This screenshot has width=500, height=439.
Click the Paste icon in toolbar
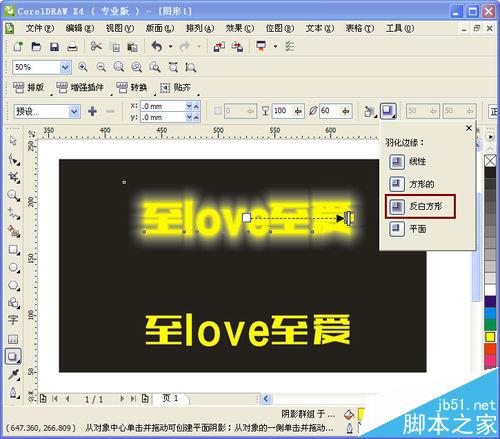133,47
